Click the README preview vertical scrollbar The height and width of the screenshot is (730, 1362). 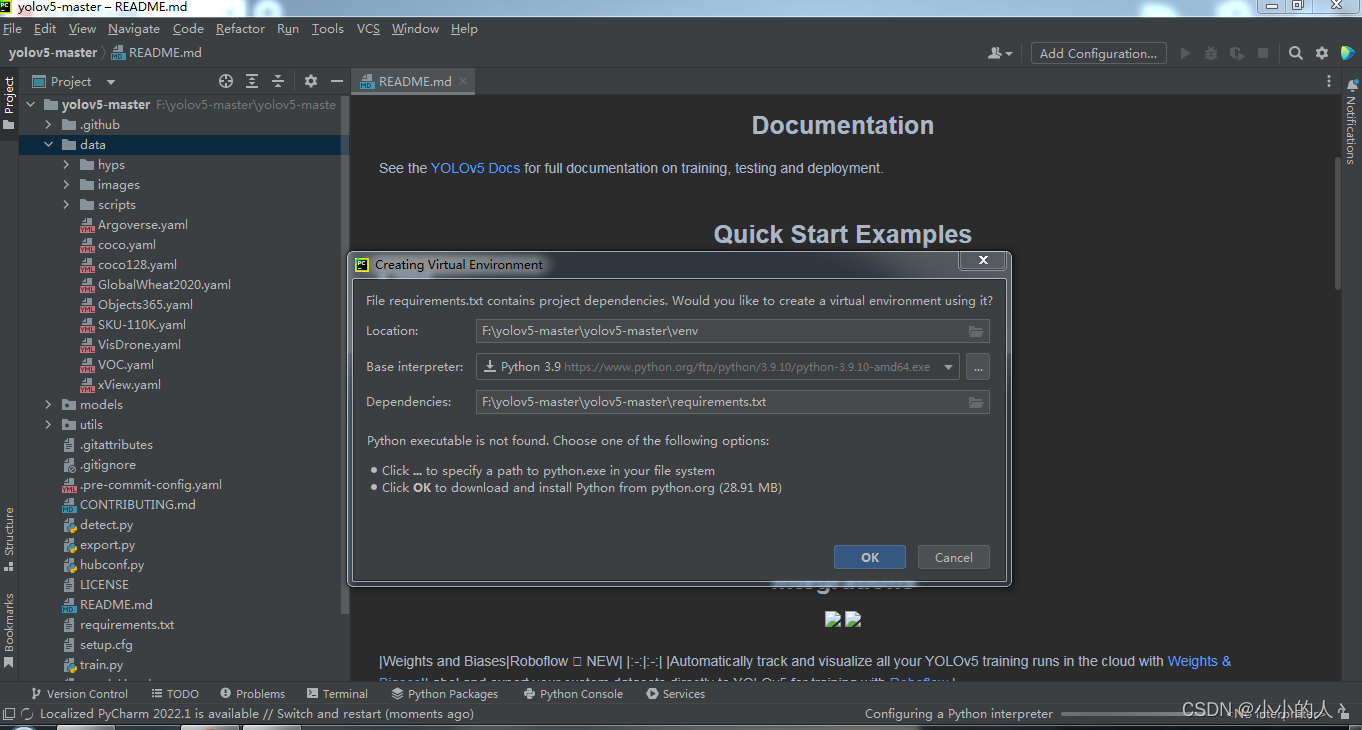1338,222
